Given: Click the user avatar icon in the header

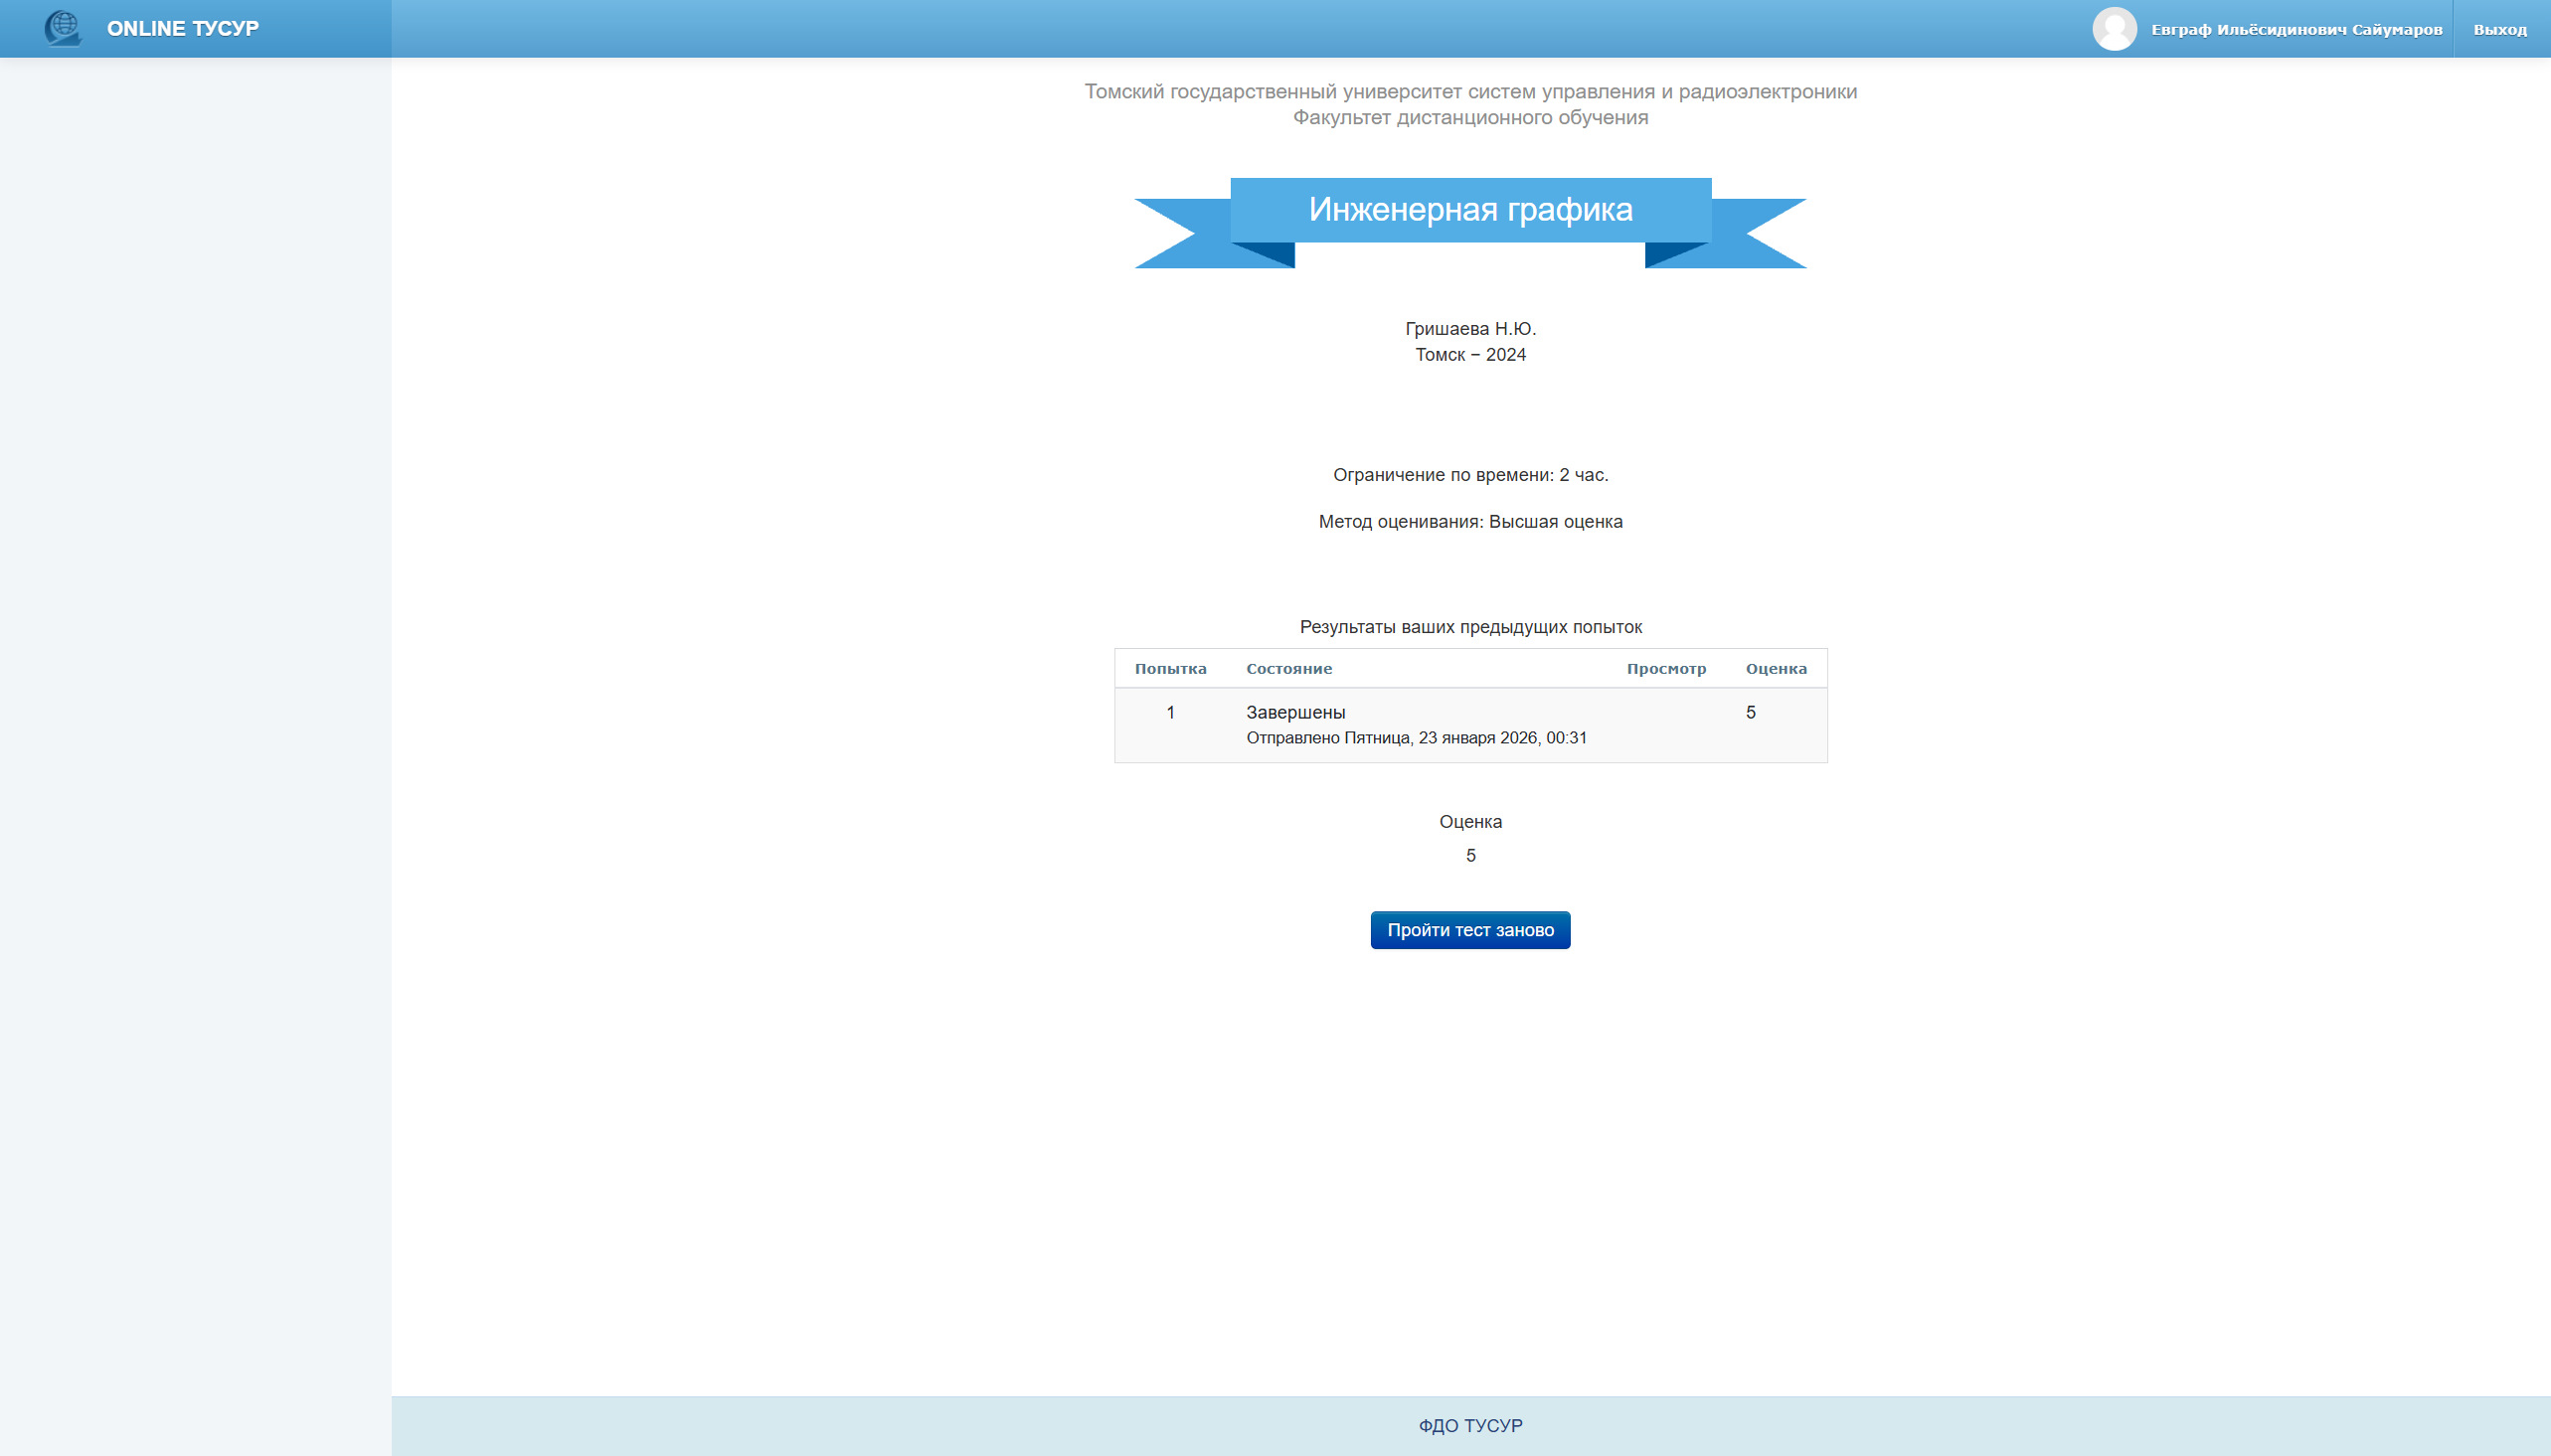Looking at the screenshot, I should (2113, 29).
